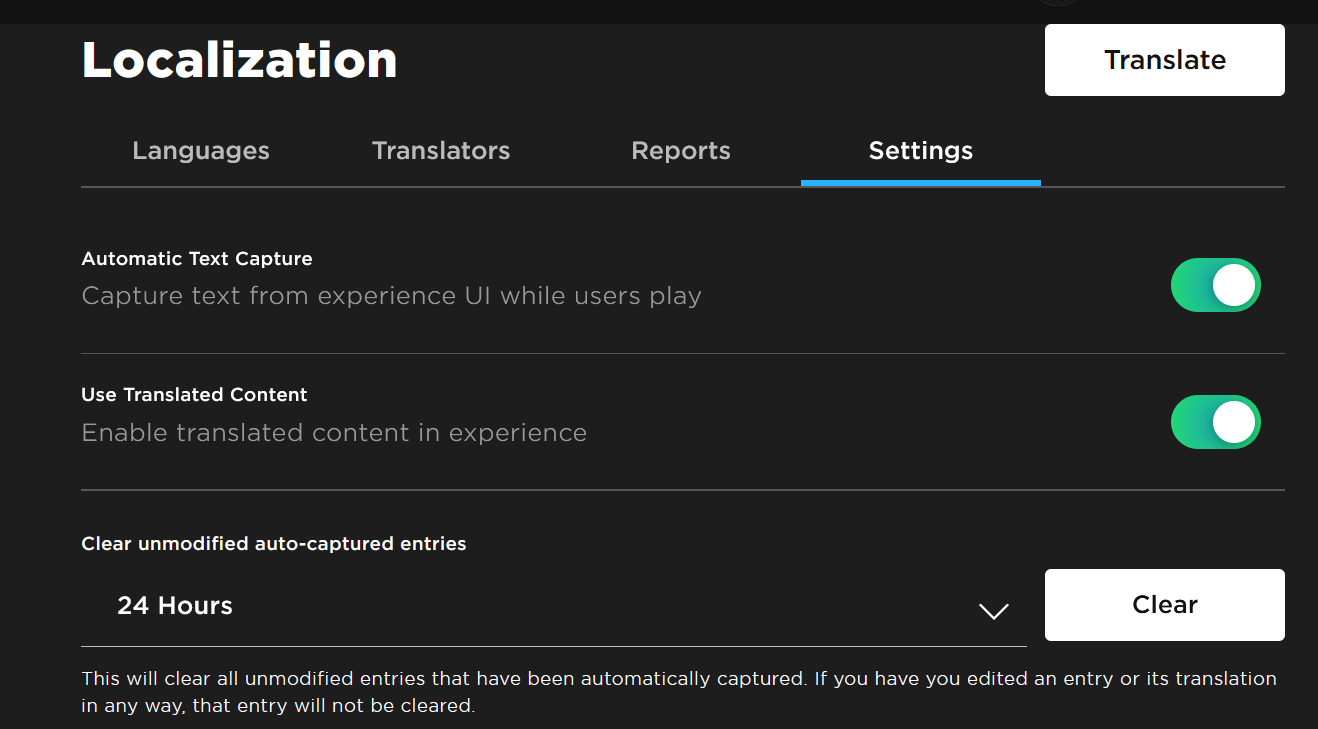The width and height of the screenshot is (1318, 729).
Task: Turn the text capture switch back on
Action: pos(1215,285)
